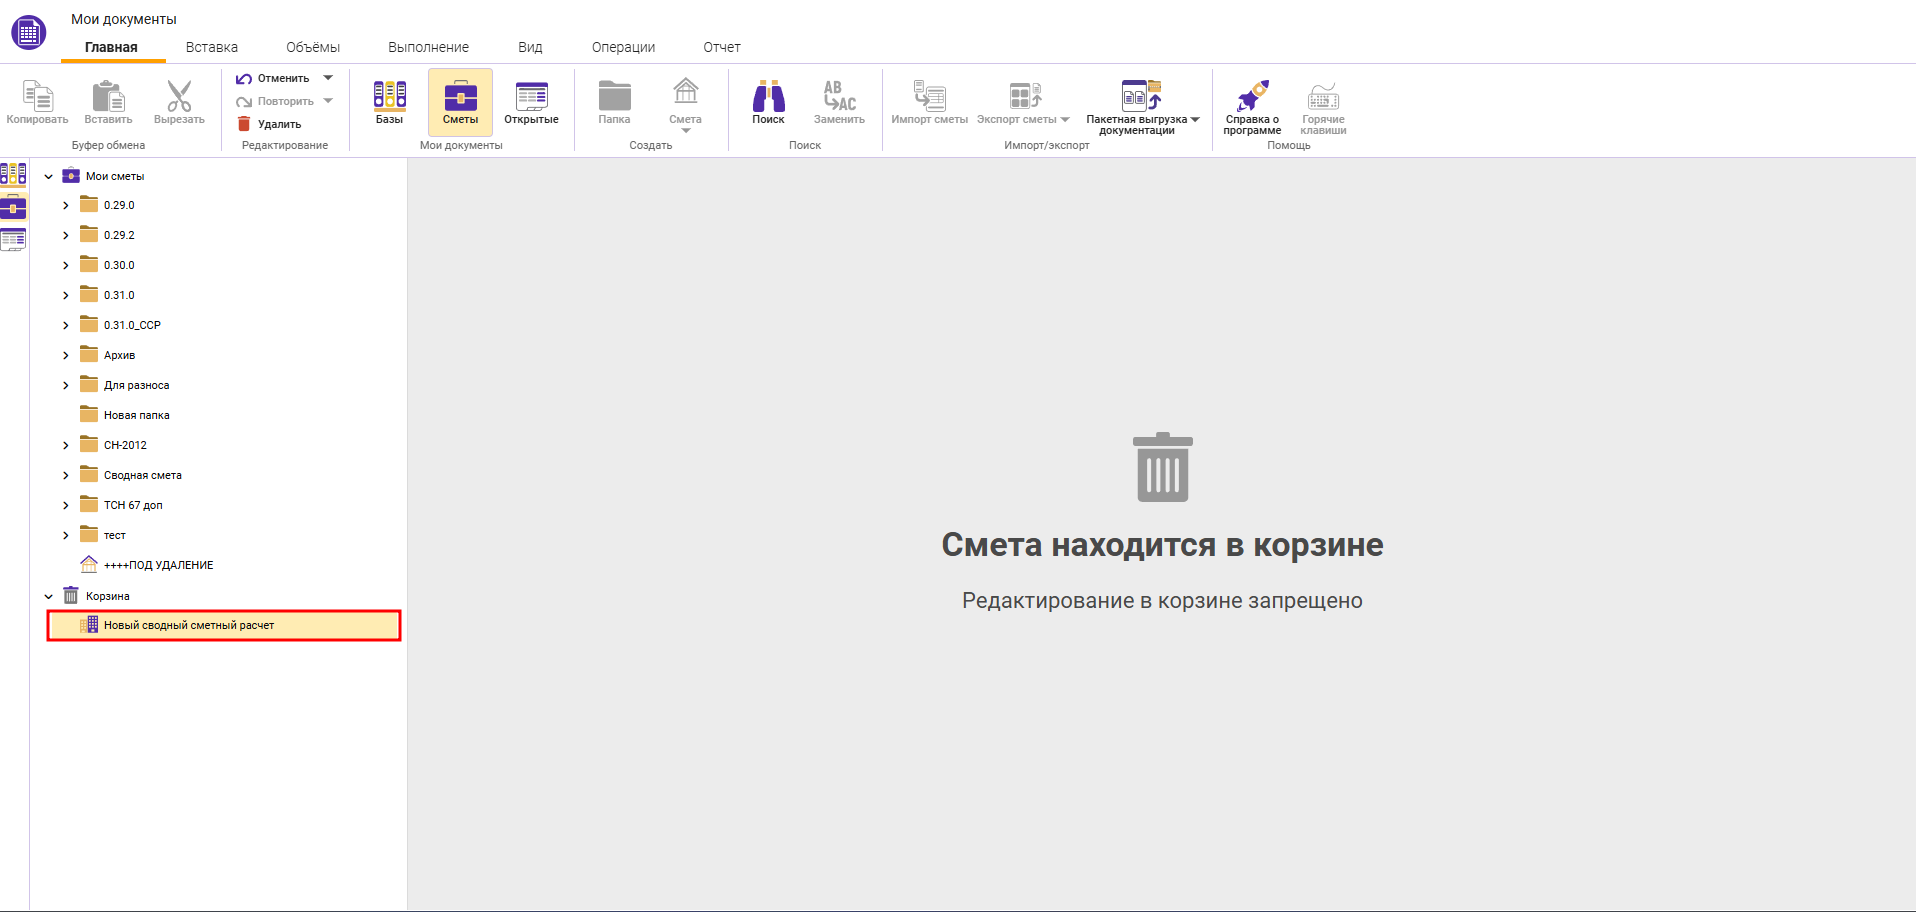Collapse the Корзина tree node
Screen dimensions: 1916x912
pyautogui.click(x=48, y=595)
